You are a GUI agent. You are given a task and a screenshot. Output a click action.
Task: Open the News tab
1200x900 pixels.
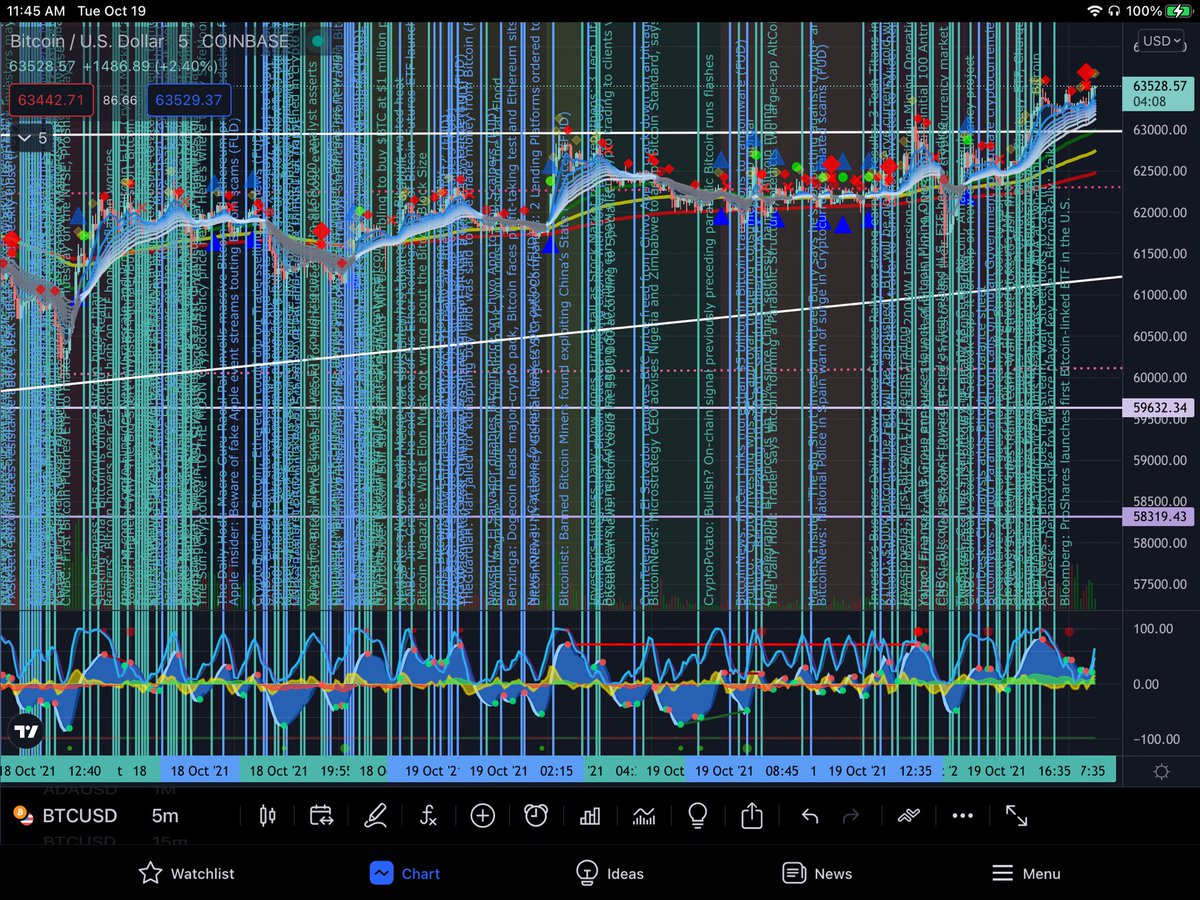(x=817, y=873)
